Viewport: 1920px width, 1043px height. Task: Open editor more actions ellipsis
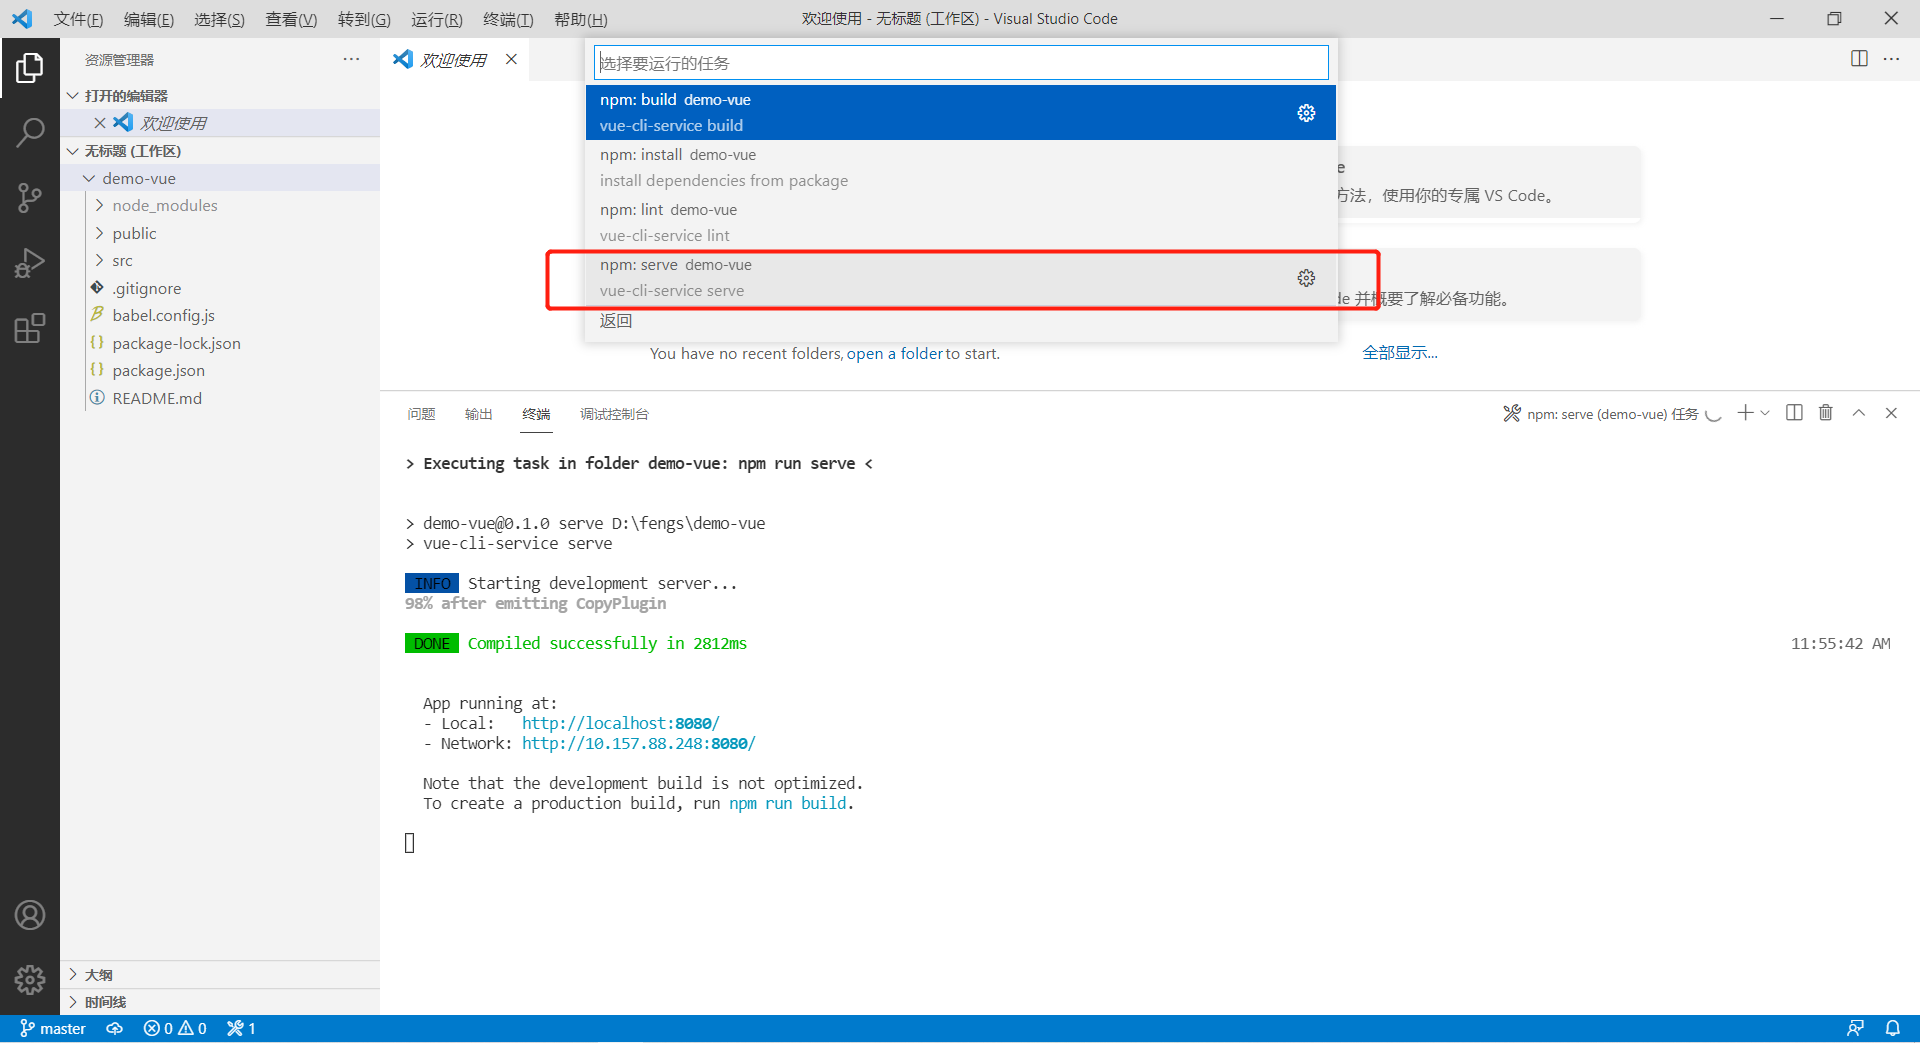point(1891,59)
